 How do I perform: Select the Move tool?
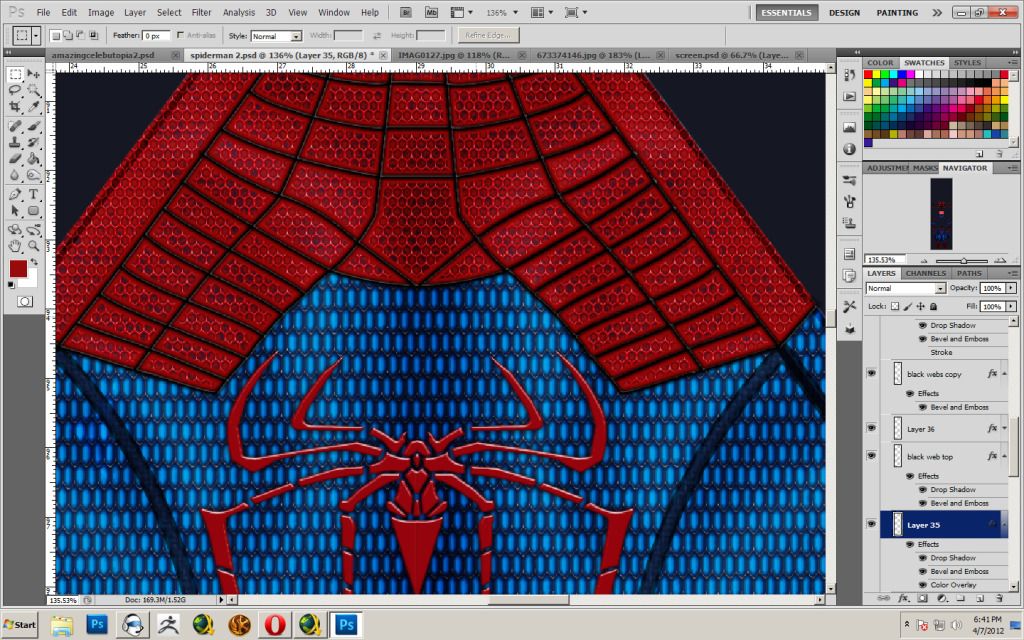(33, 74)
